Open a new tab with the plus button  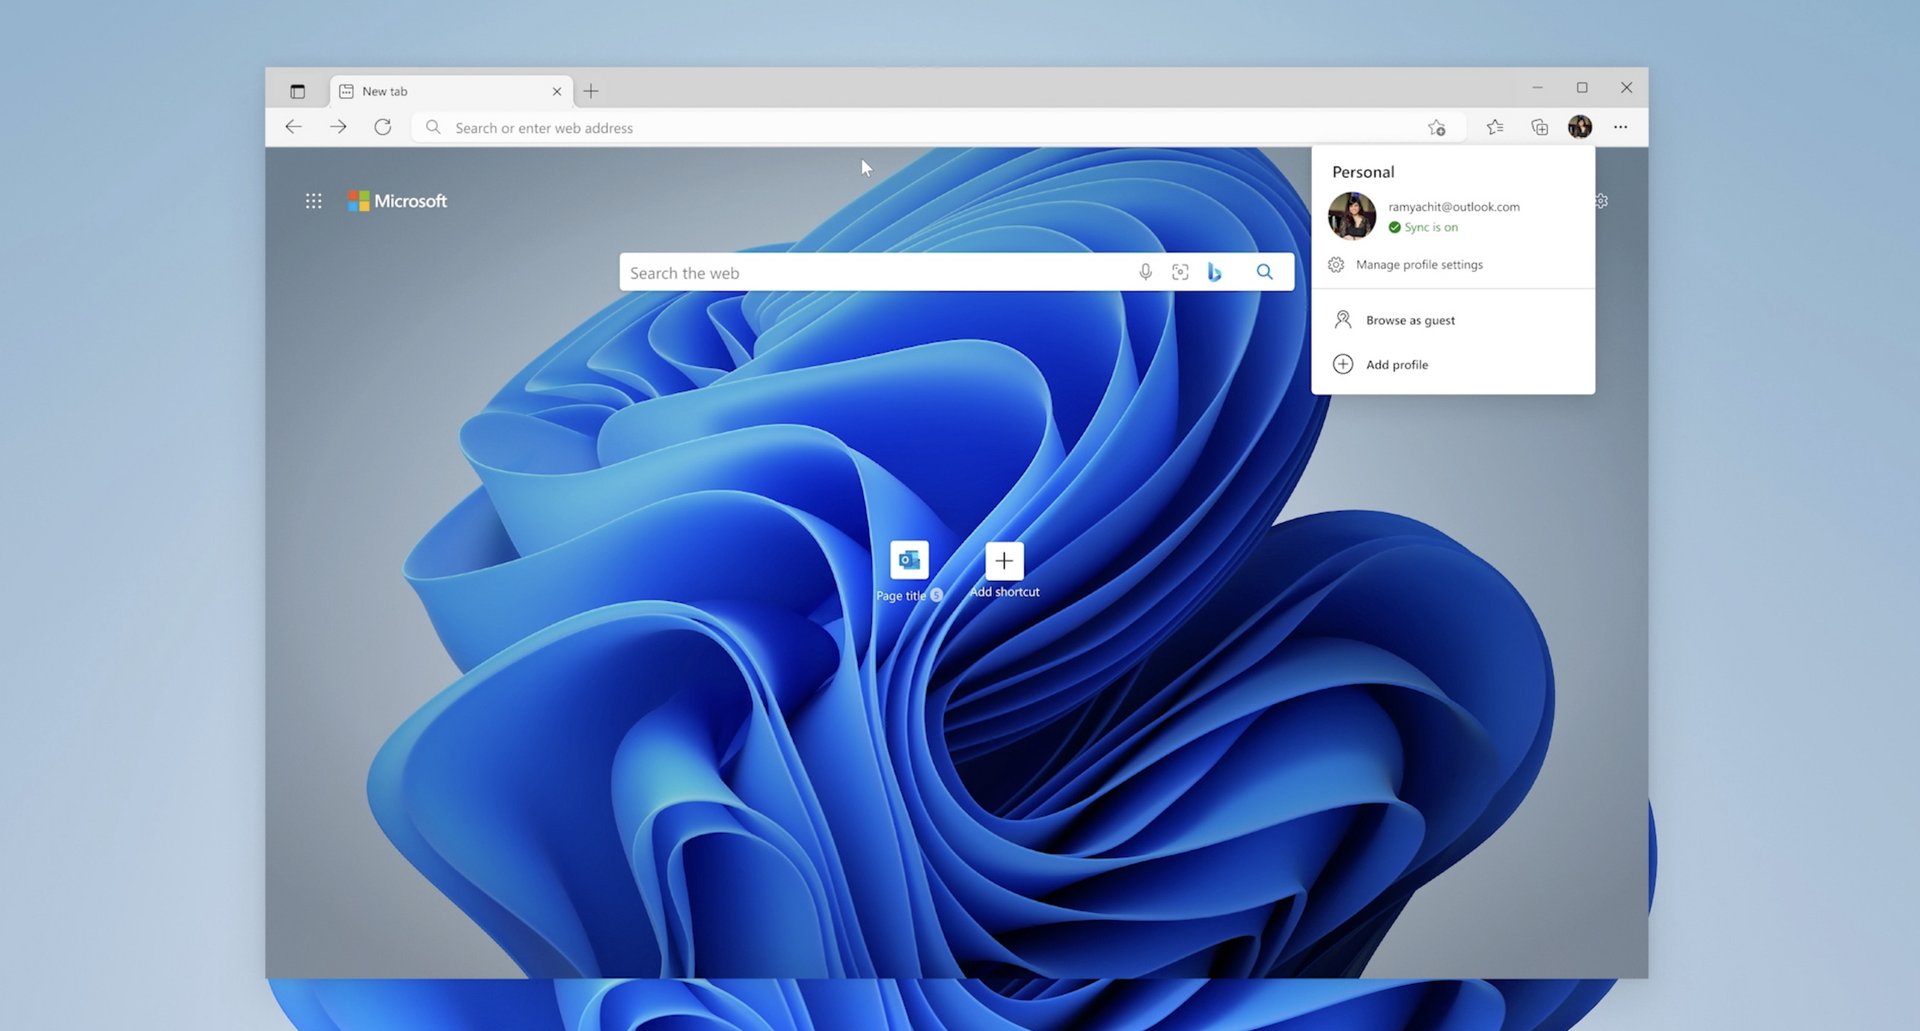[591, 90]
